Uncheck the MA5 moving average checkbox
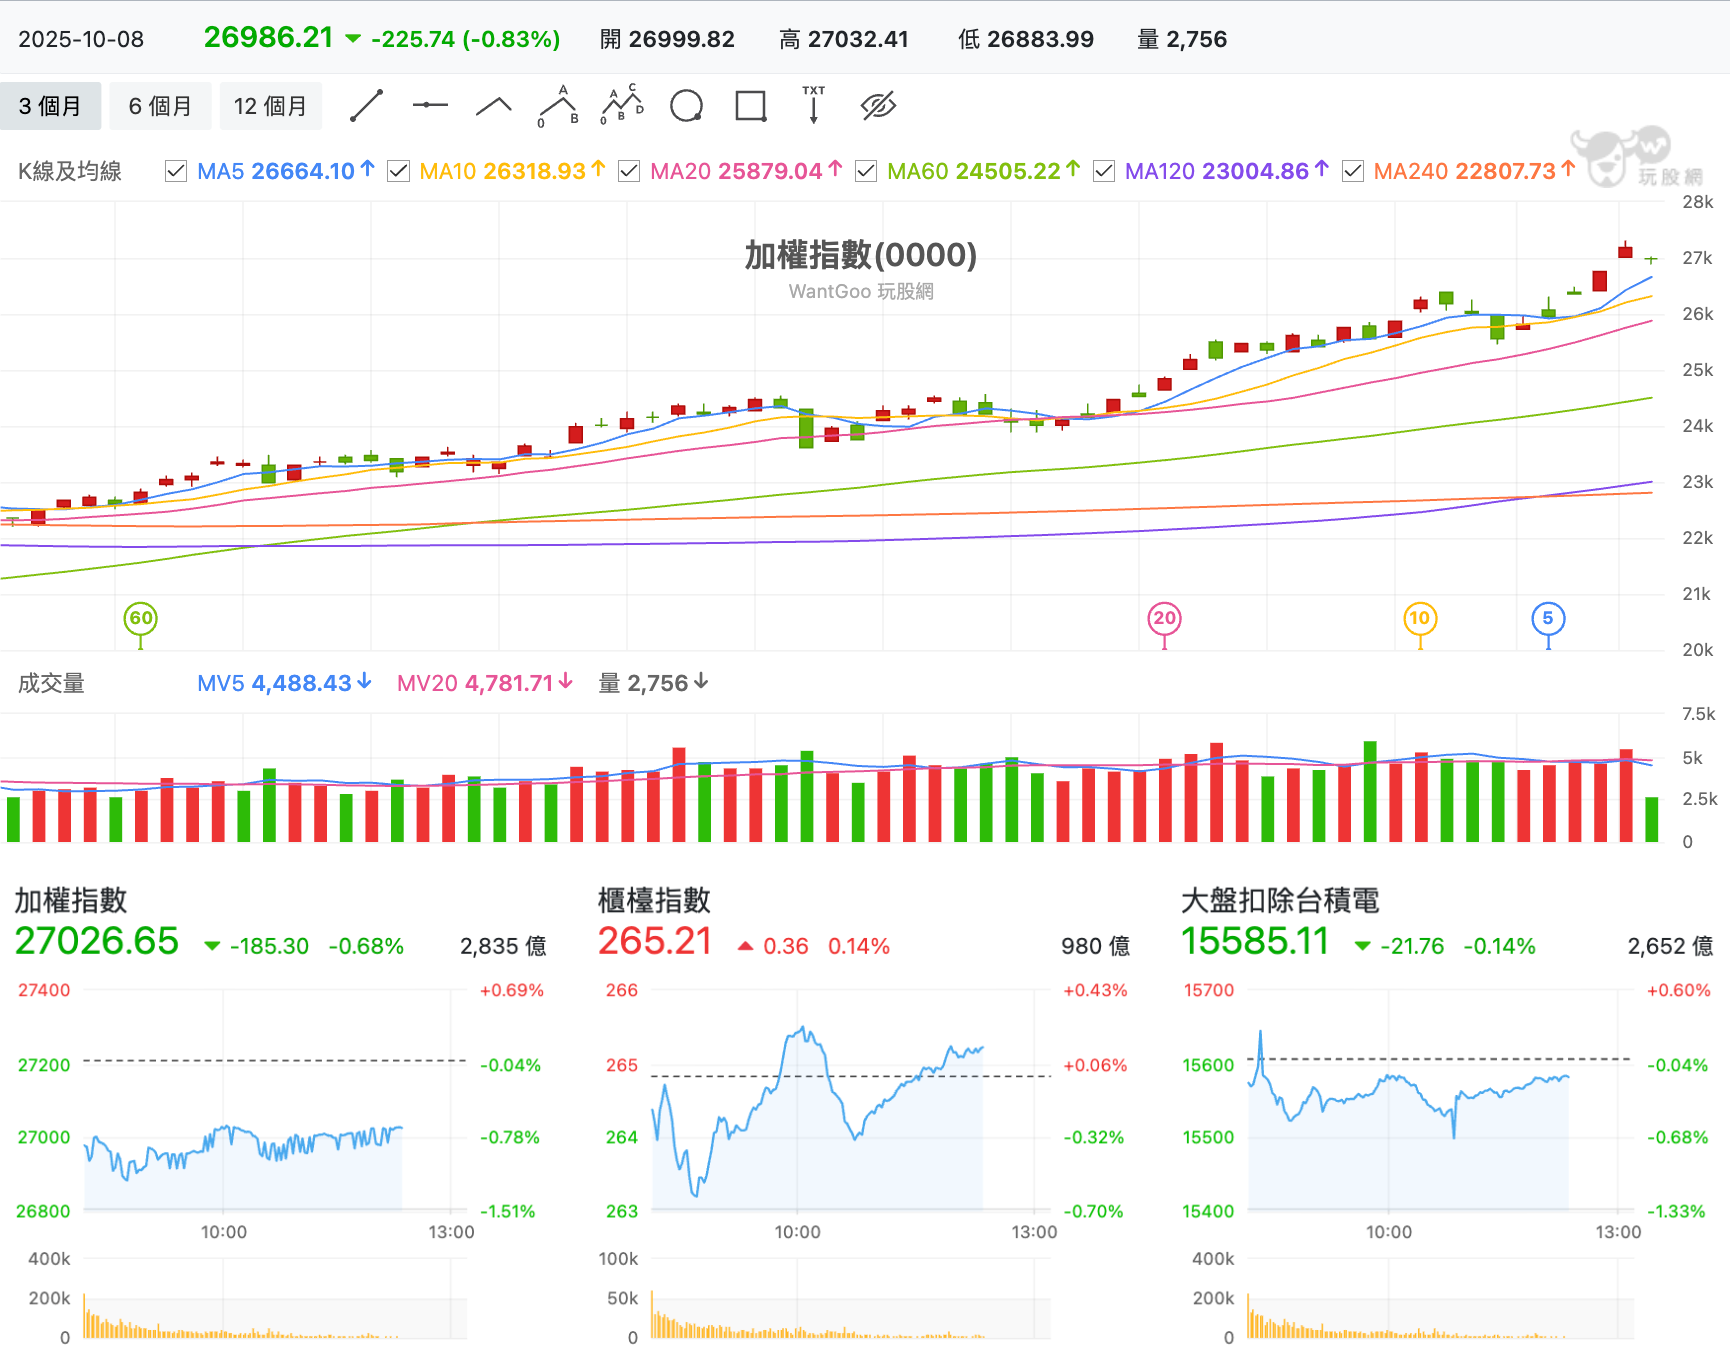The image size is (1730, 1359). [x=176, y=172]
